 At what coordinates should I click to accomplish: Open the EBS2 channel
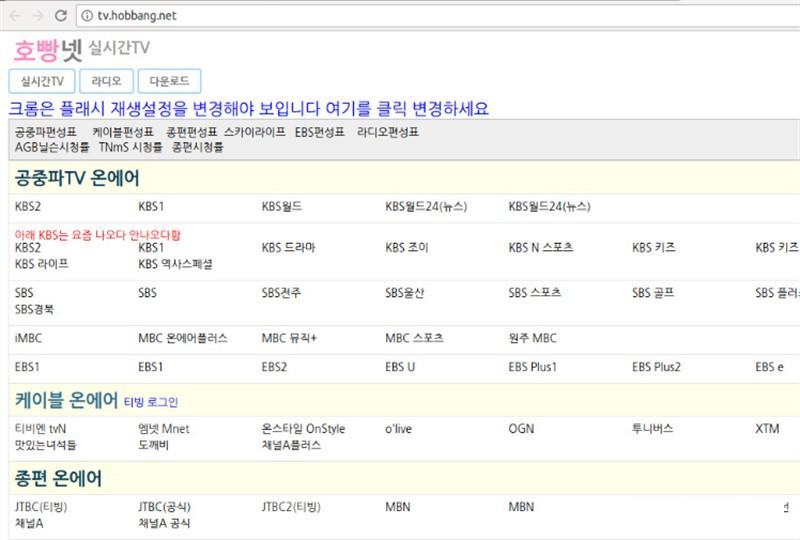tap(274, 367)
